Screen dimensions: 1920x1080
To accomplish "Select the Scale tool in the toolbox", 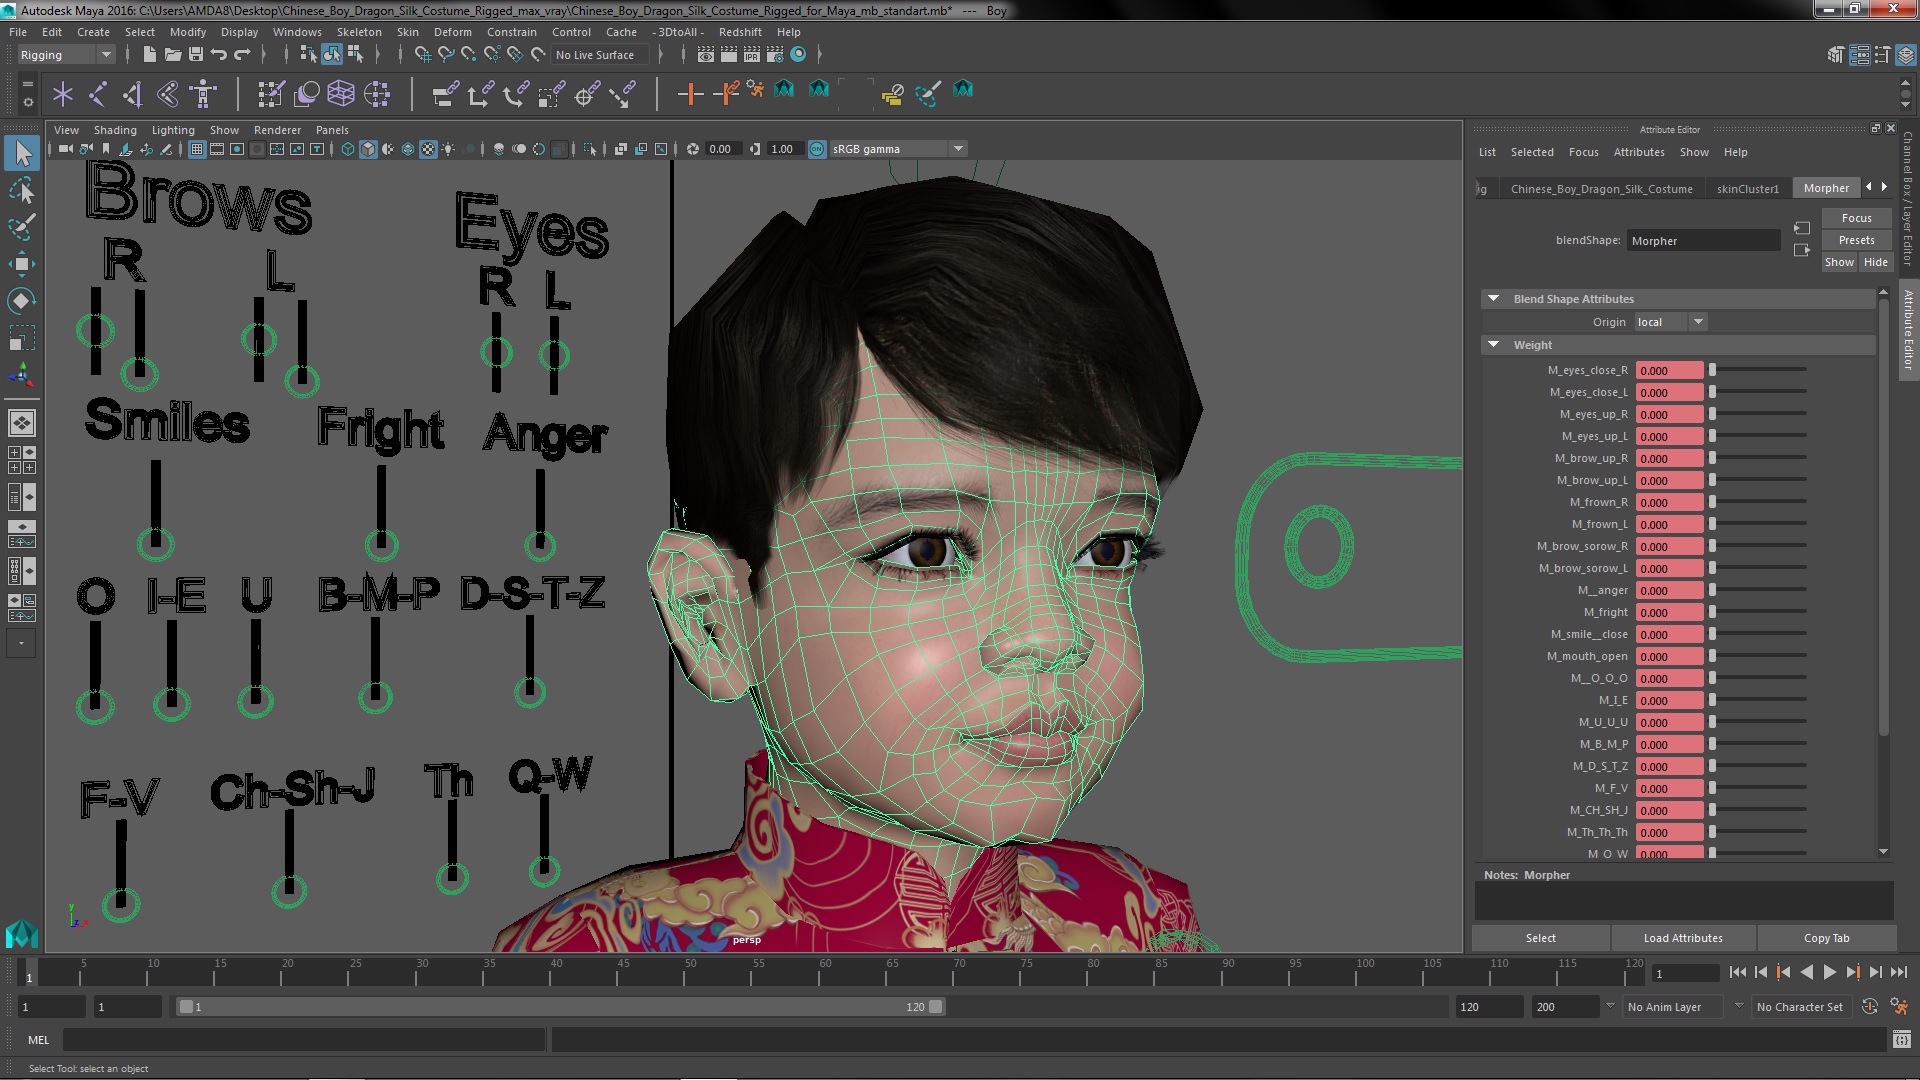I will click(x=22, y=338).
